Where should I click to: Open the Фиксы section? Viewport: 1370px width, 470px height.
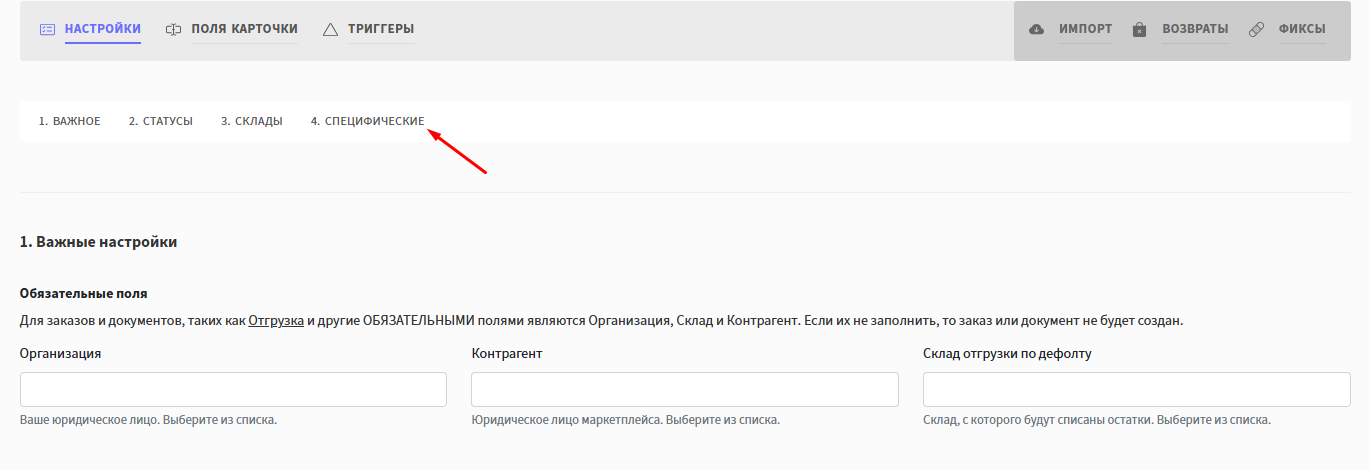(x=1302, y=29)
